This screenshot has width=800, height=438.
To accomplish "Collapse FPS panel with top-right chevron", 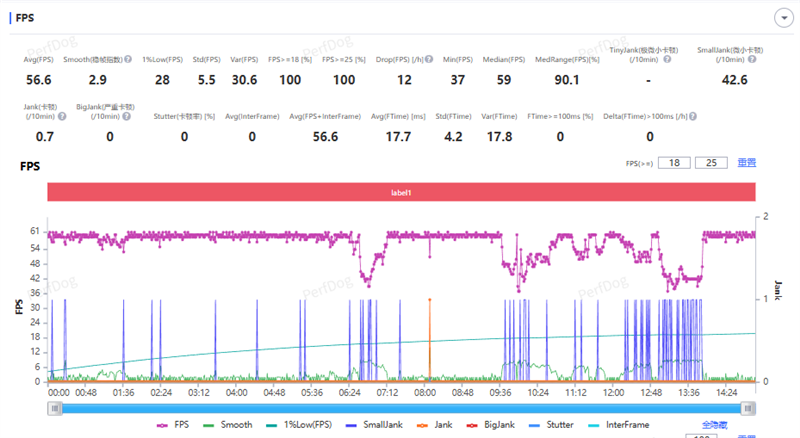I will 782,17.
